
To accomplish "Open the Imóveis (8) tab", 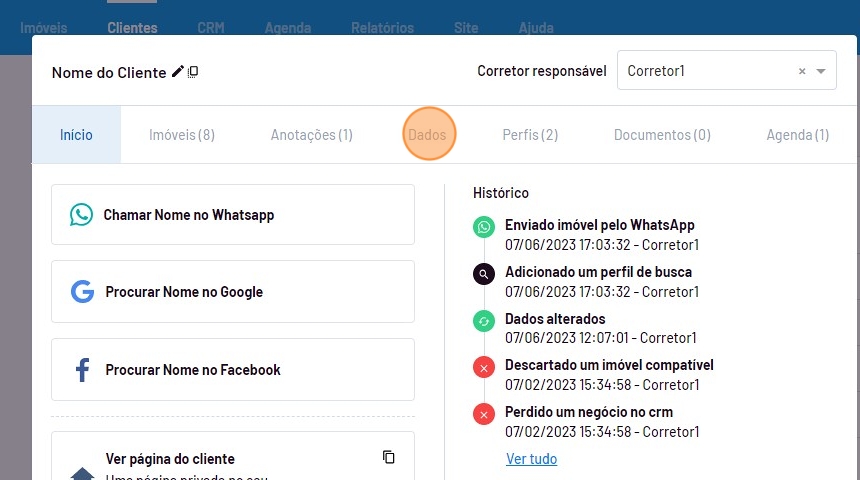I will (182, 135).
